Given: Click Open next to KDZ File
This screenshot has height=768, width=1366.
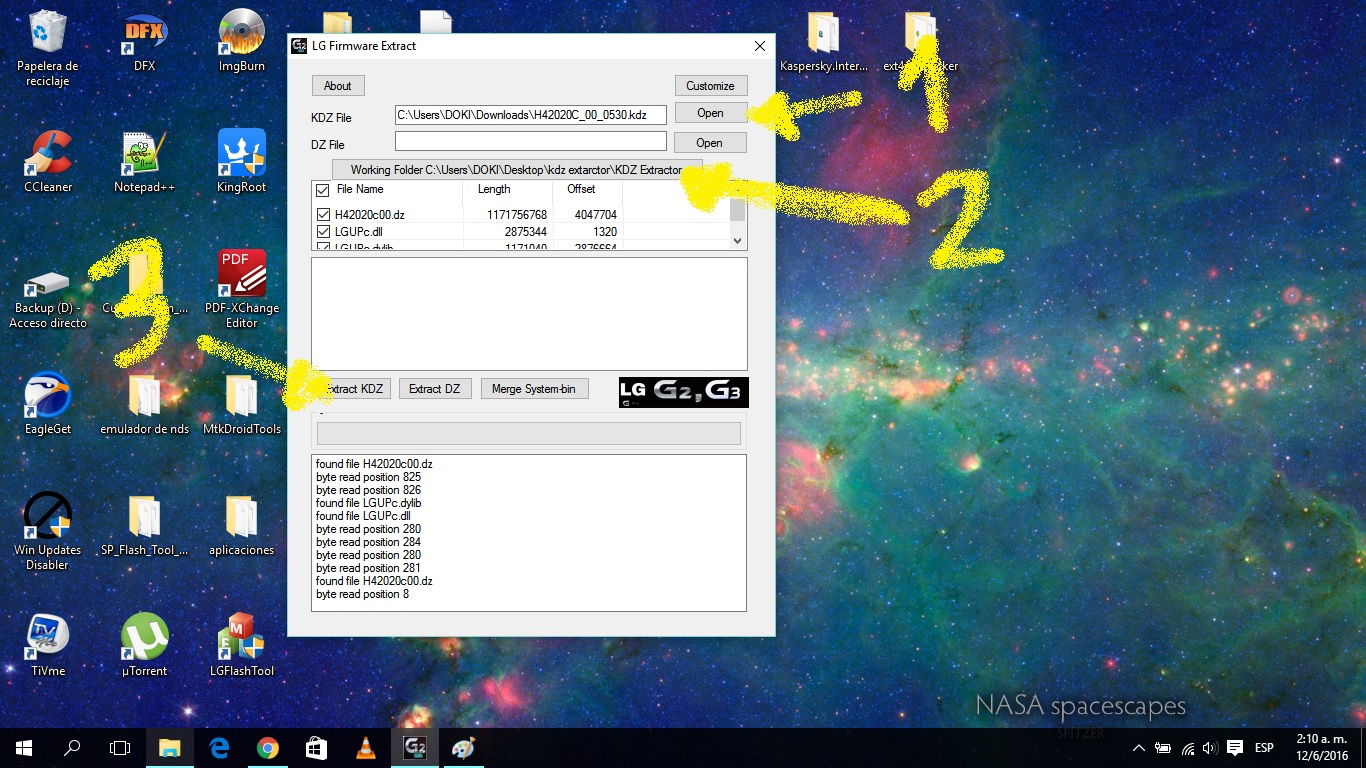Looking at the screenshot, I should pyautogui.click(x=710, y=113).
